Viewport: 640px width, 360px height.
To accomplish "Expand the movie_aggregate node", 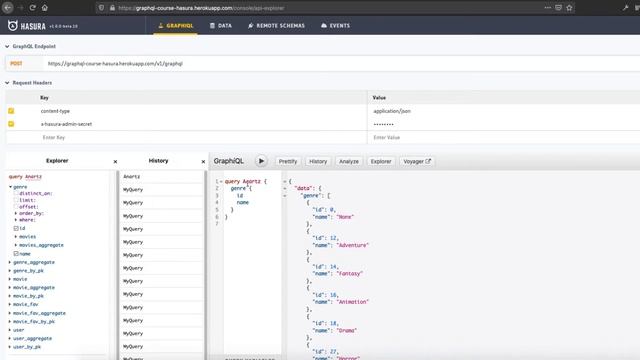I will [10, 288].
